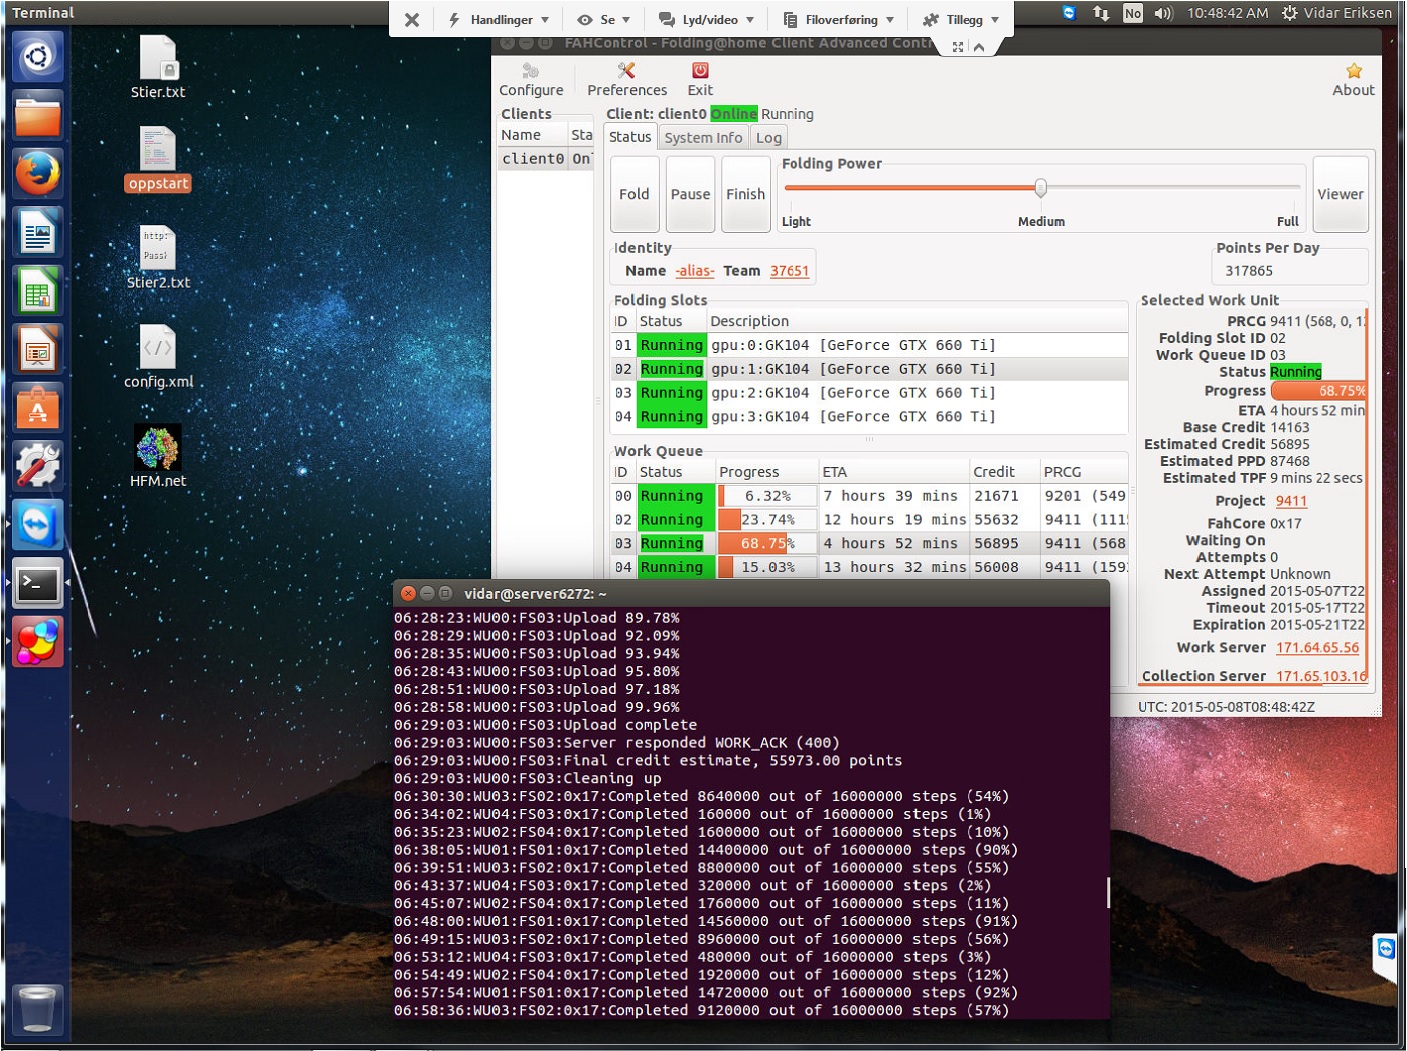Open System Settings launcher icon

click(x=38, y=466)
